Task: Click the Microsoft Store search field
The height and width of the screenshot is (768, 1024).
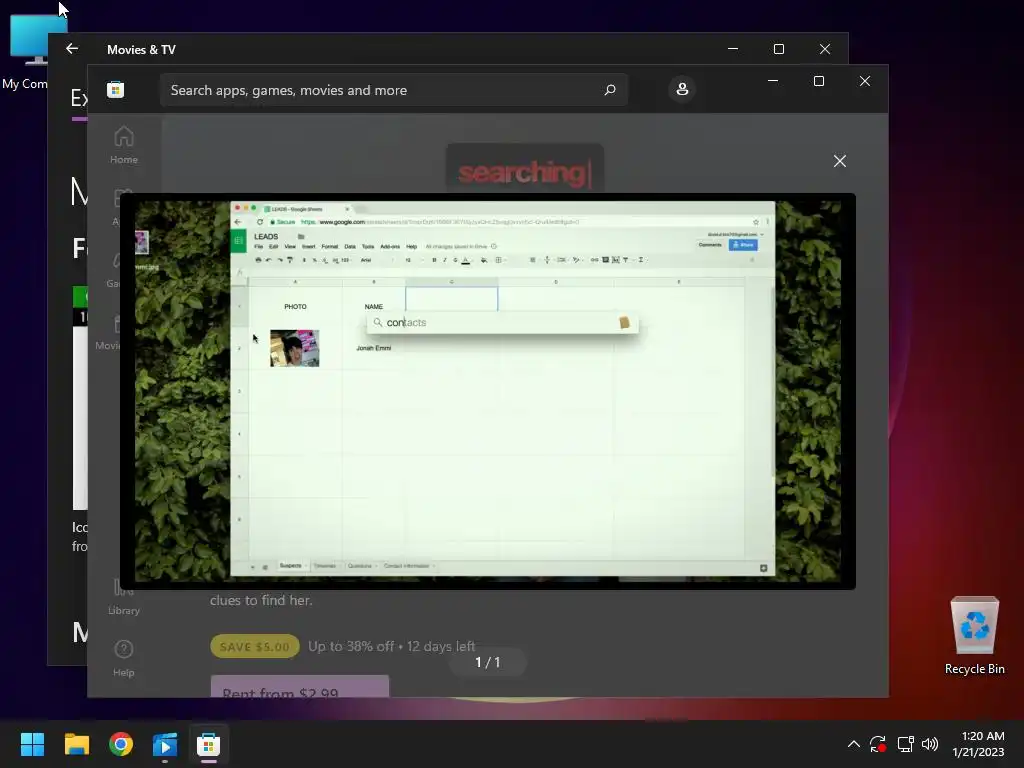Action: tap(394, 89)
